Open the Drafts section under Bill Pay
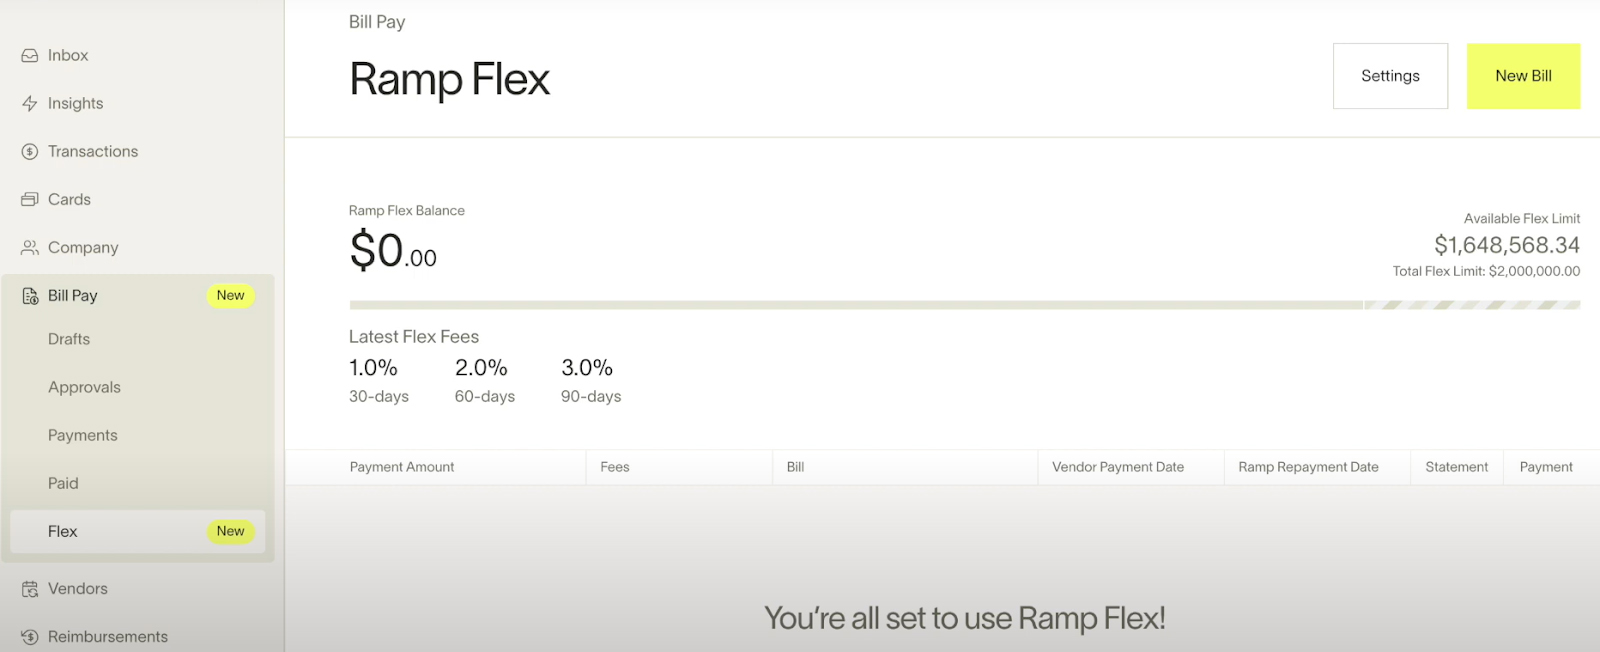This screenshot has width=1600, height=652. click(x=69, y=340)
